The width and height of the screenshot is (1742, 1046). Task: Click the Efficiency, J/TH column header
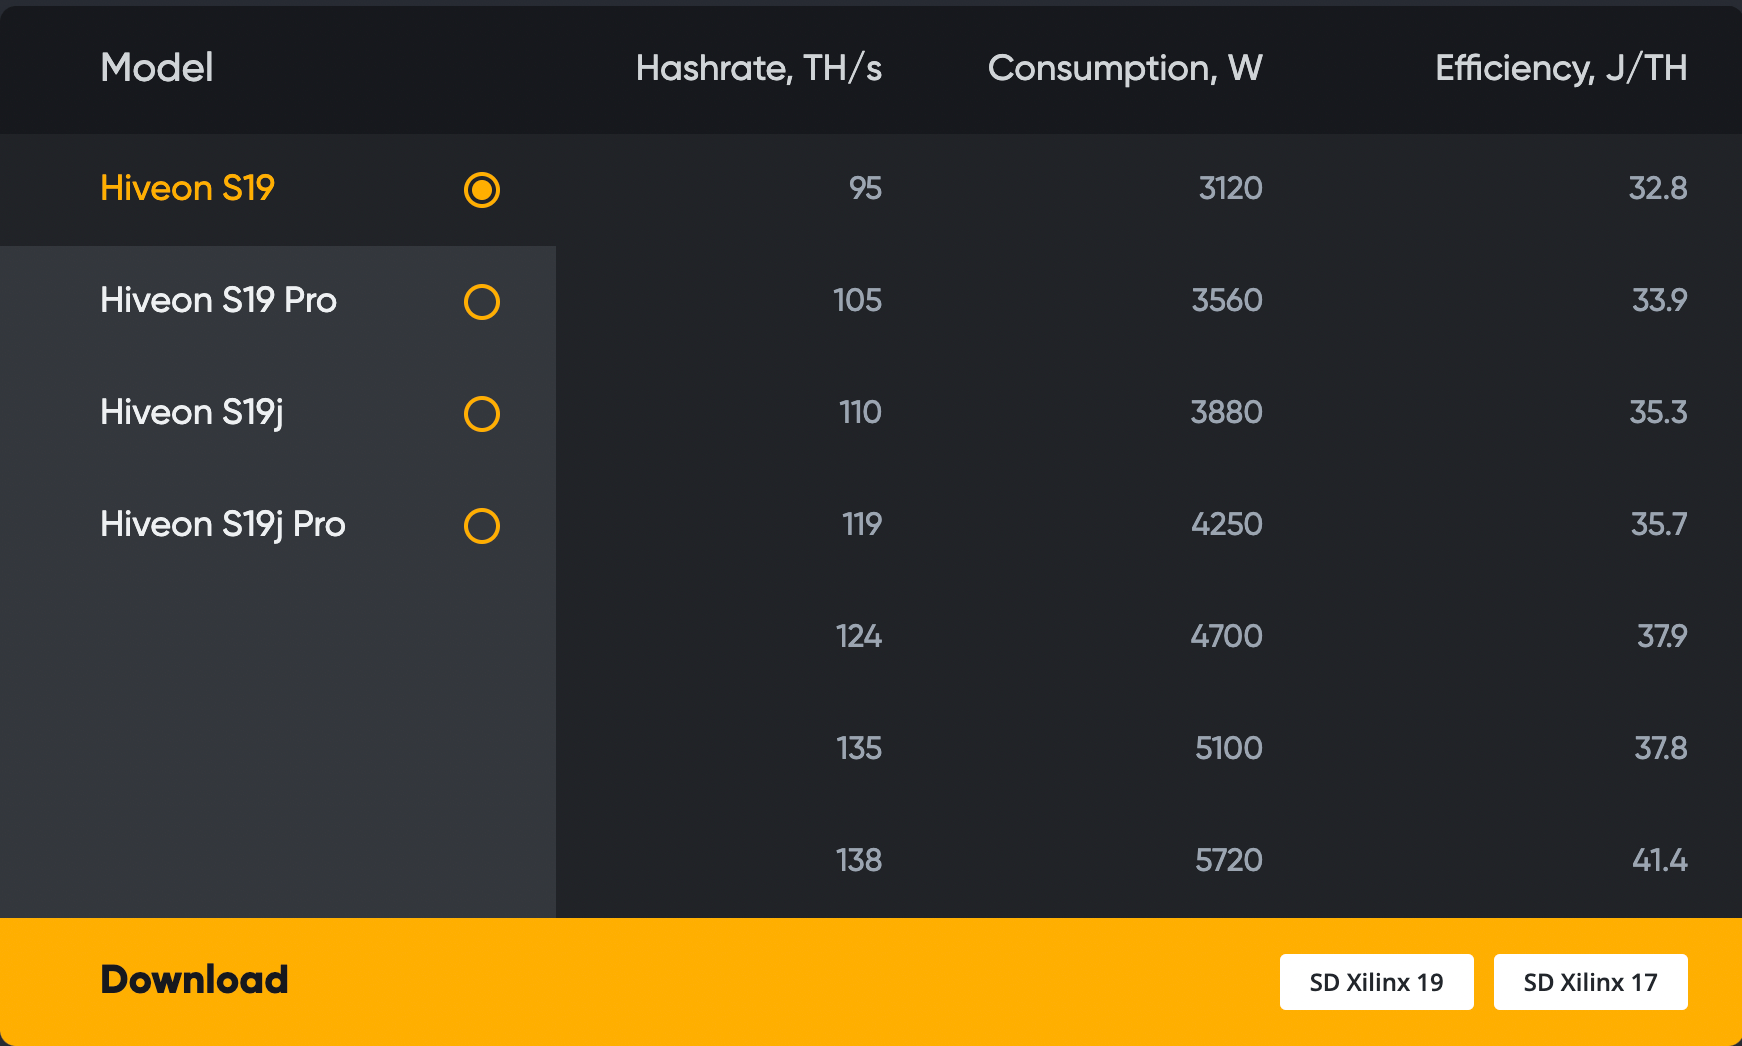coord(1561,68)
